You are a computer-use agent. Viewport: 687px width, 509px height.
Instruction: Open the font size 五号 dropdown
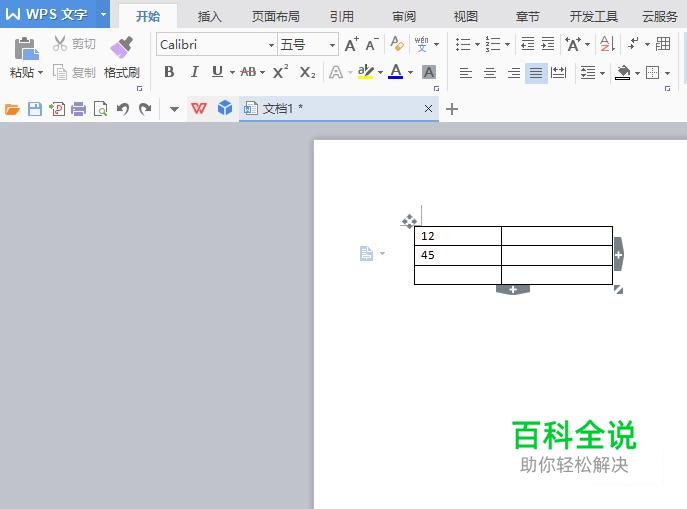pyautogui.click(x=333, y=45)
